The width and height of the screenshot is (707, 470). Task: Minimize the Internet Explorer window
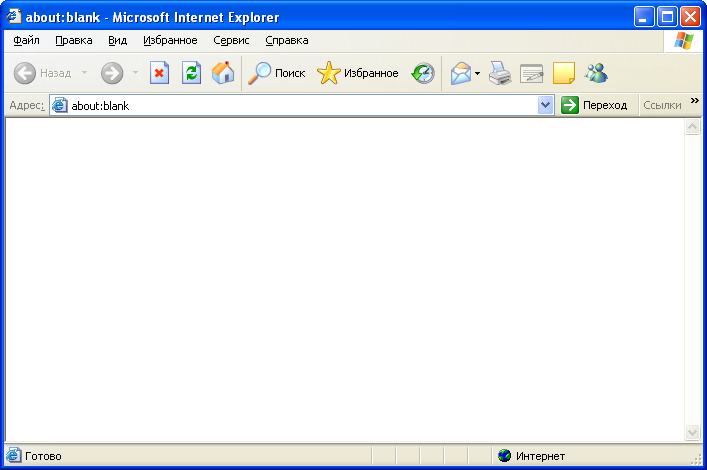[x=644, y=17]
